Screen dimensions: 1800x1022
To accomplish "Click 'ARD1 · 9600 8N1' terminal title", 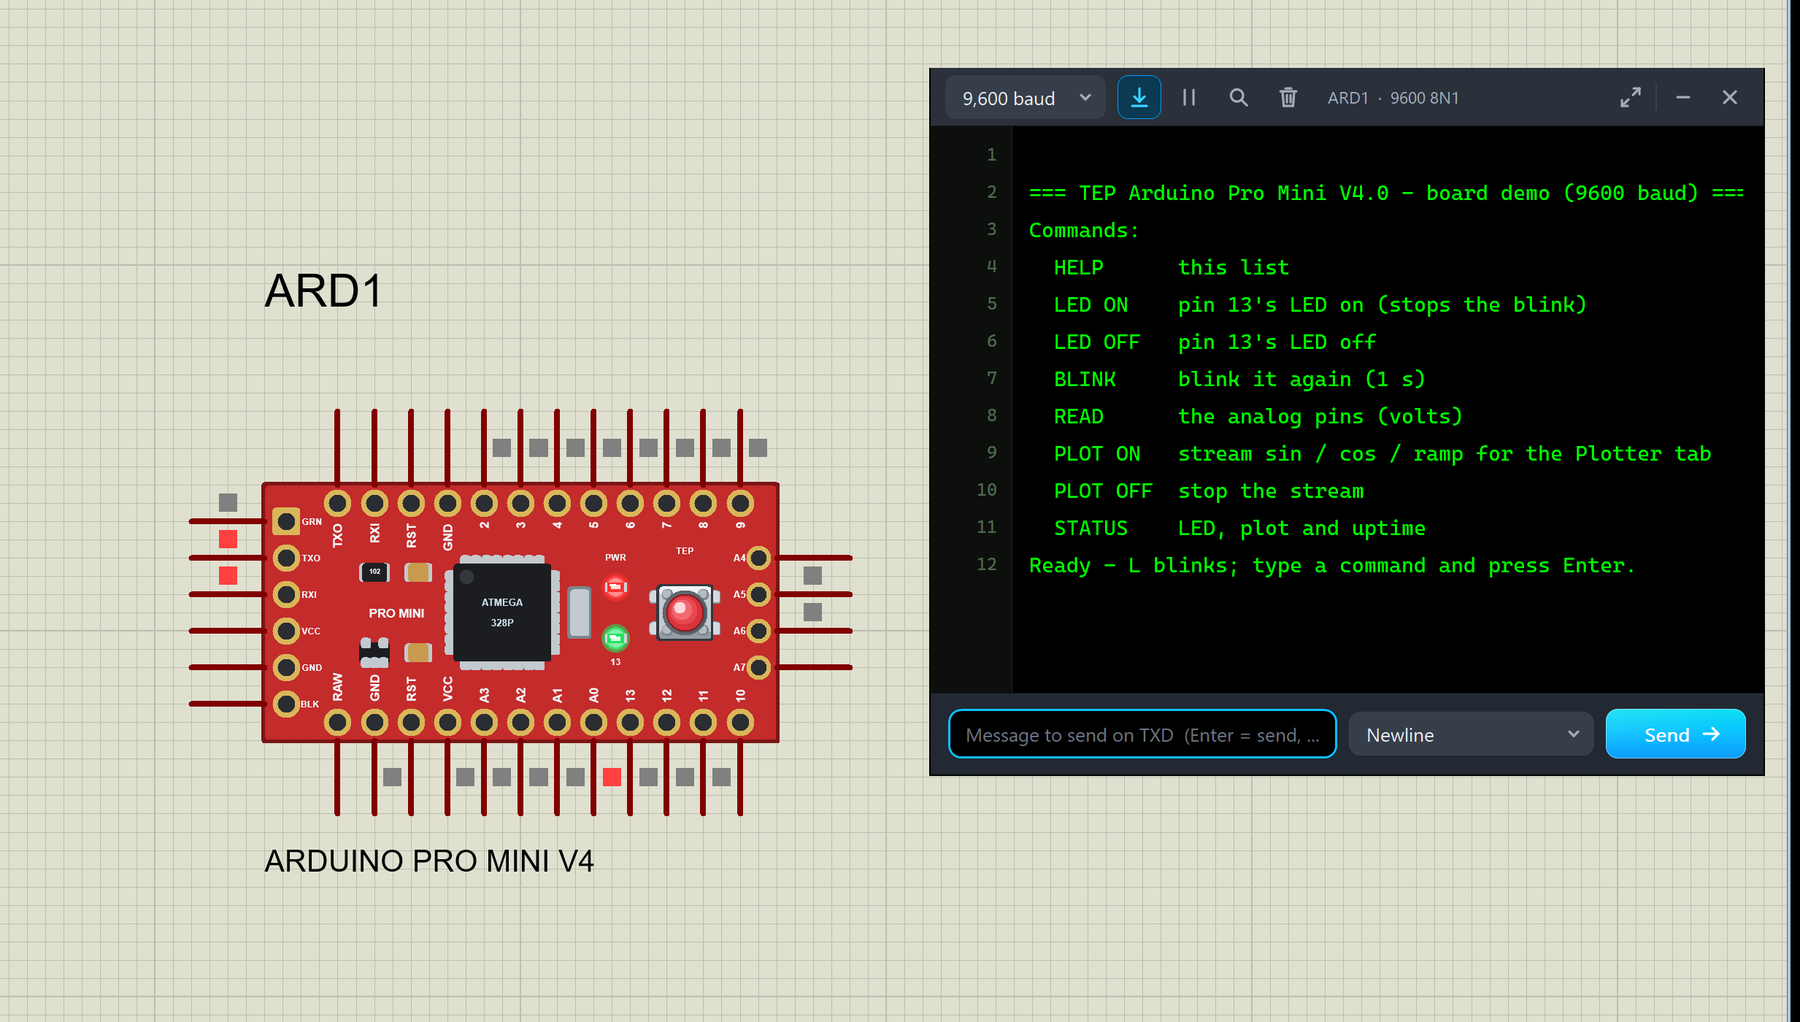I will pos(1393,98).
